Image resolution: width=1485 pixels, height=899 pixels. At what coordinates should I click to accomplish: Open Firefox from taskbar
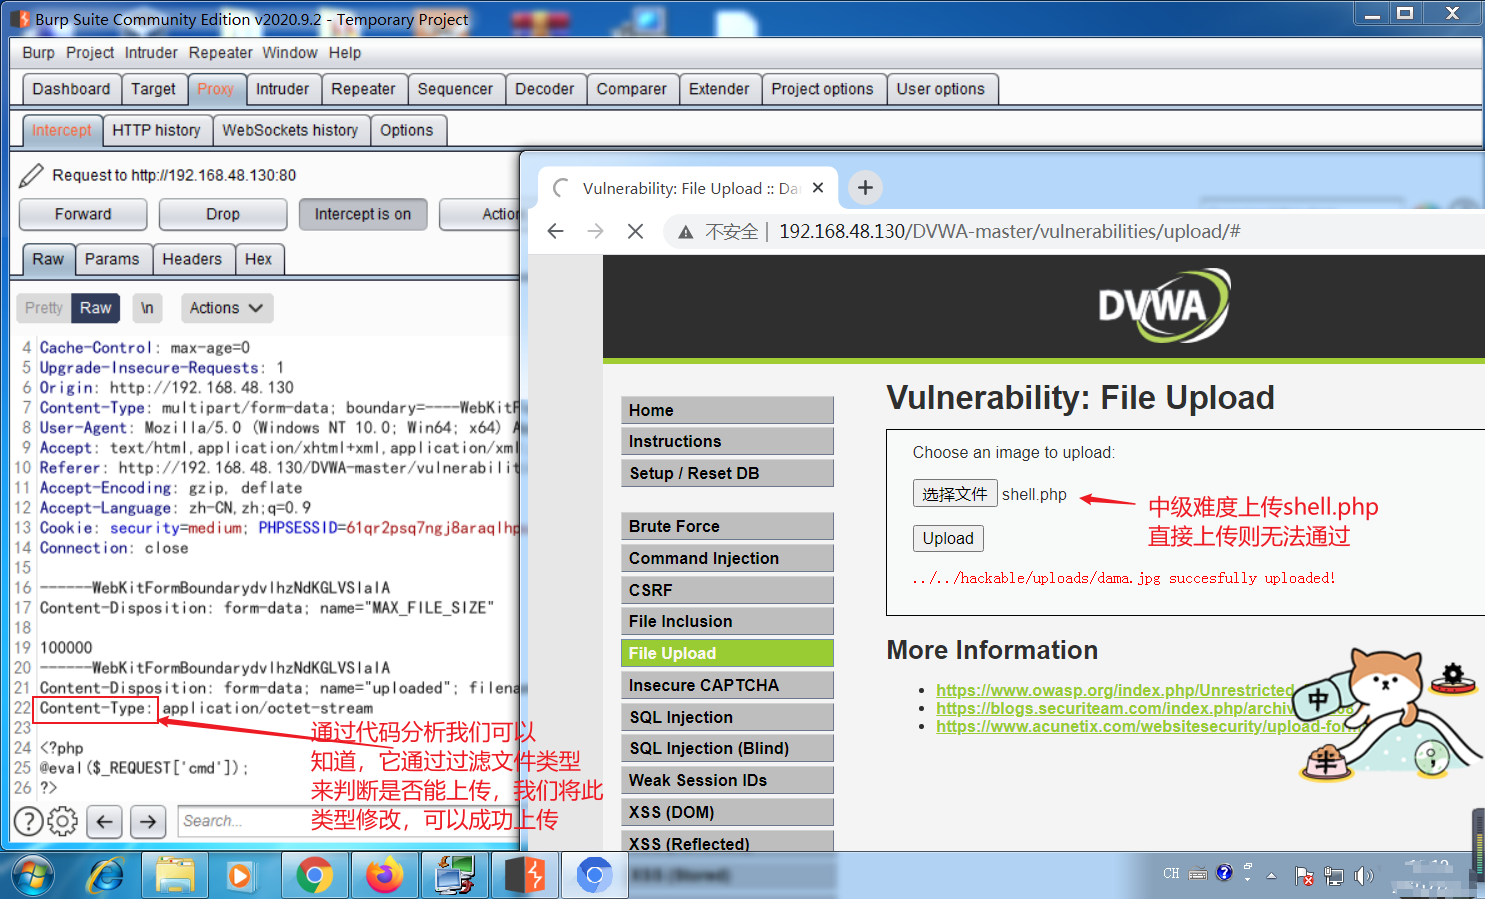(x=384, y=877)
